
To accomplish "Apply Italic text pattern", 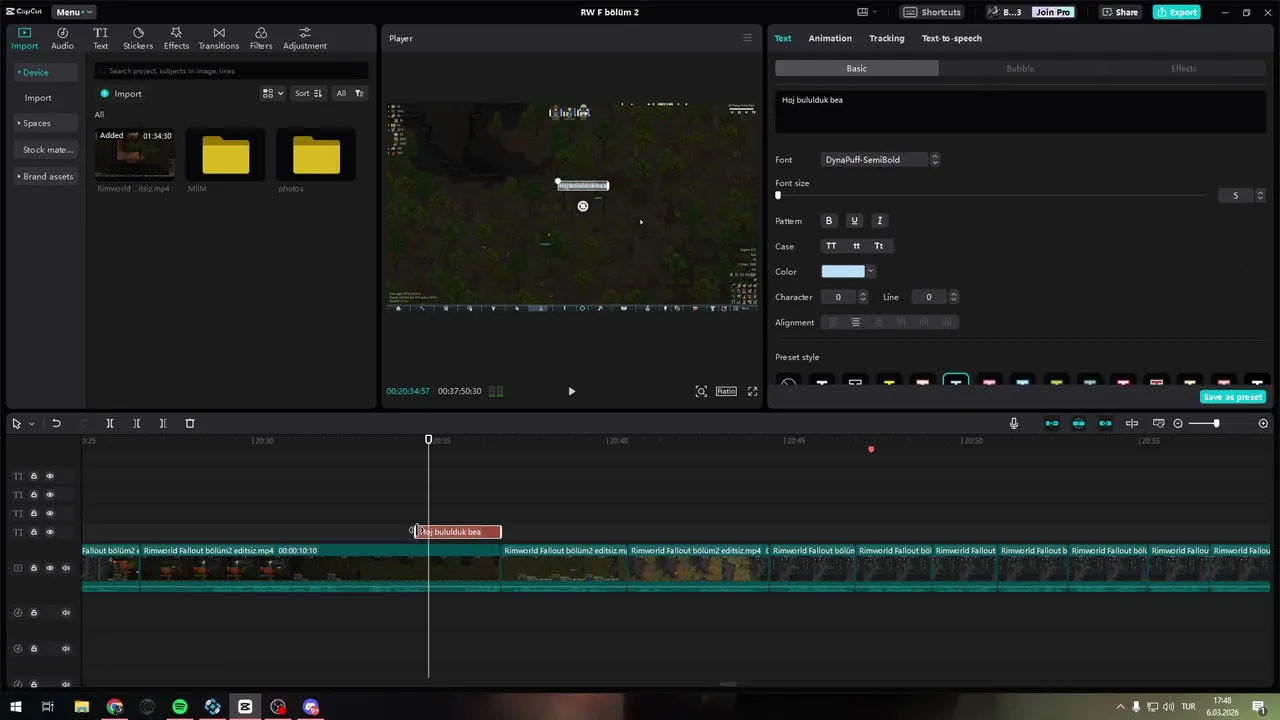I will coord(880,220).
